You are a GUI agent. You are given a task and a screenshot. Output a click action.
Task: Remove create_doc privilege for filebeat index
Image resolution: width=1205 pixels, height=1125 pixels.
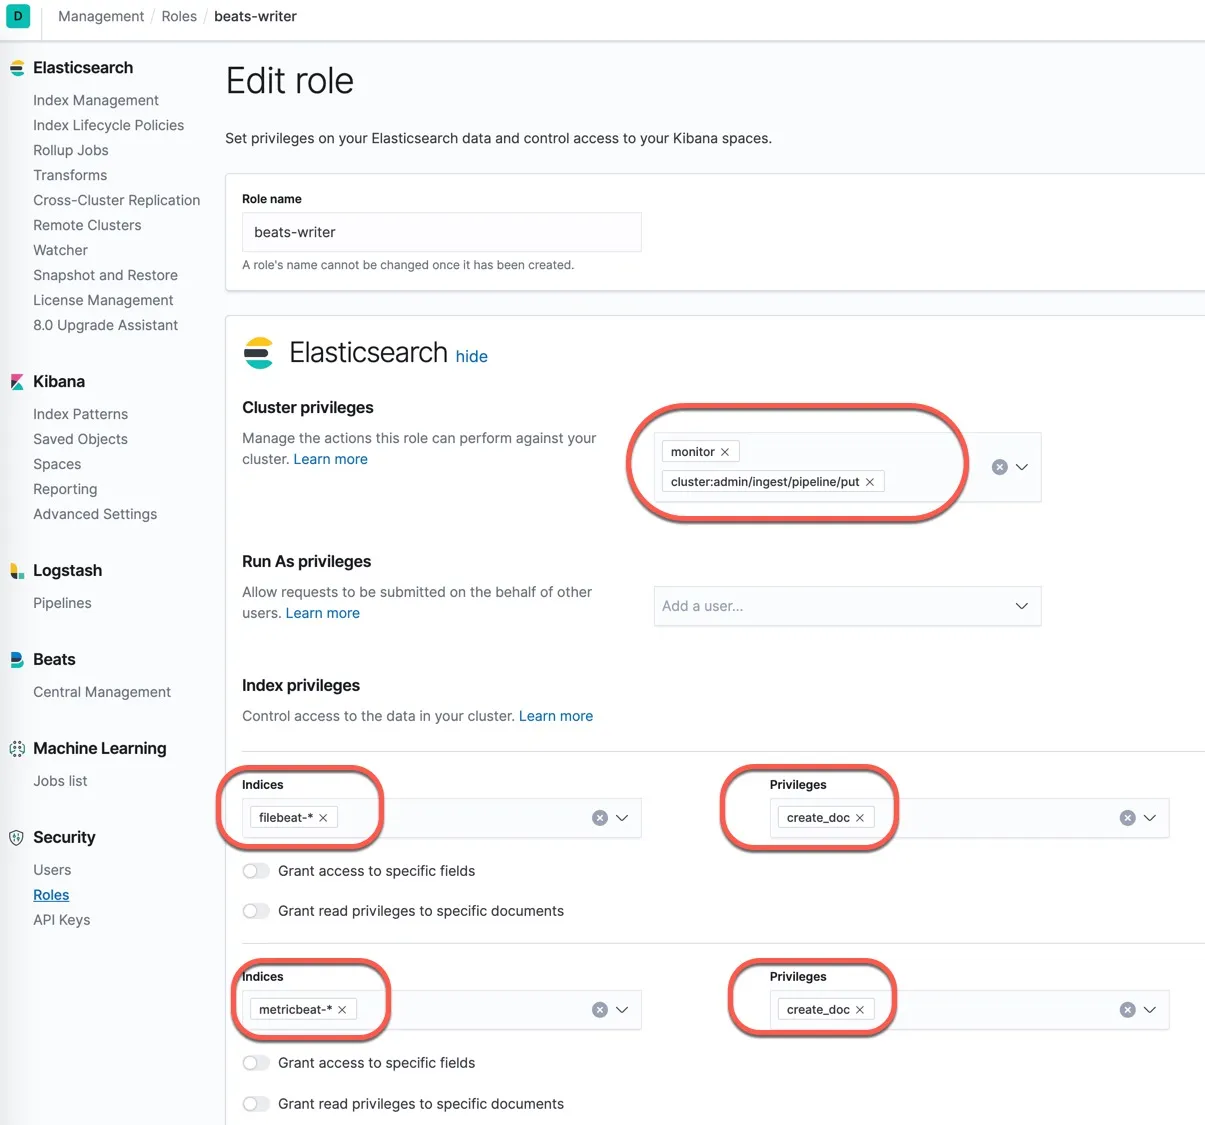[x=860, y=818]
